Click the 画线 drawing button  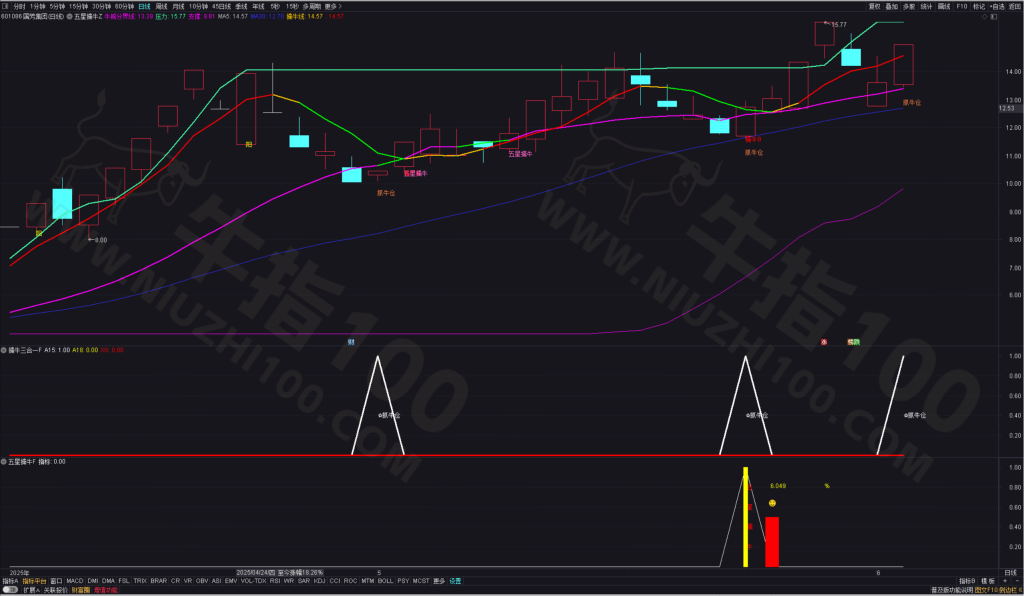click(944, 7)
